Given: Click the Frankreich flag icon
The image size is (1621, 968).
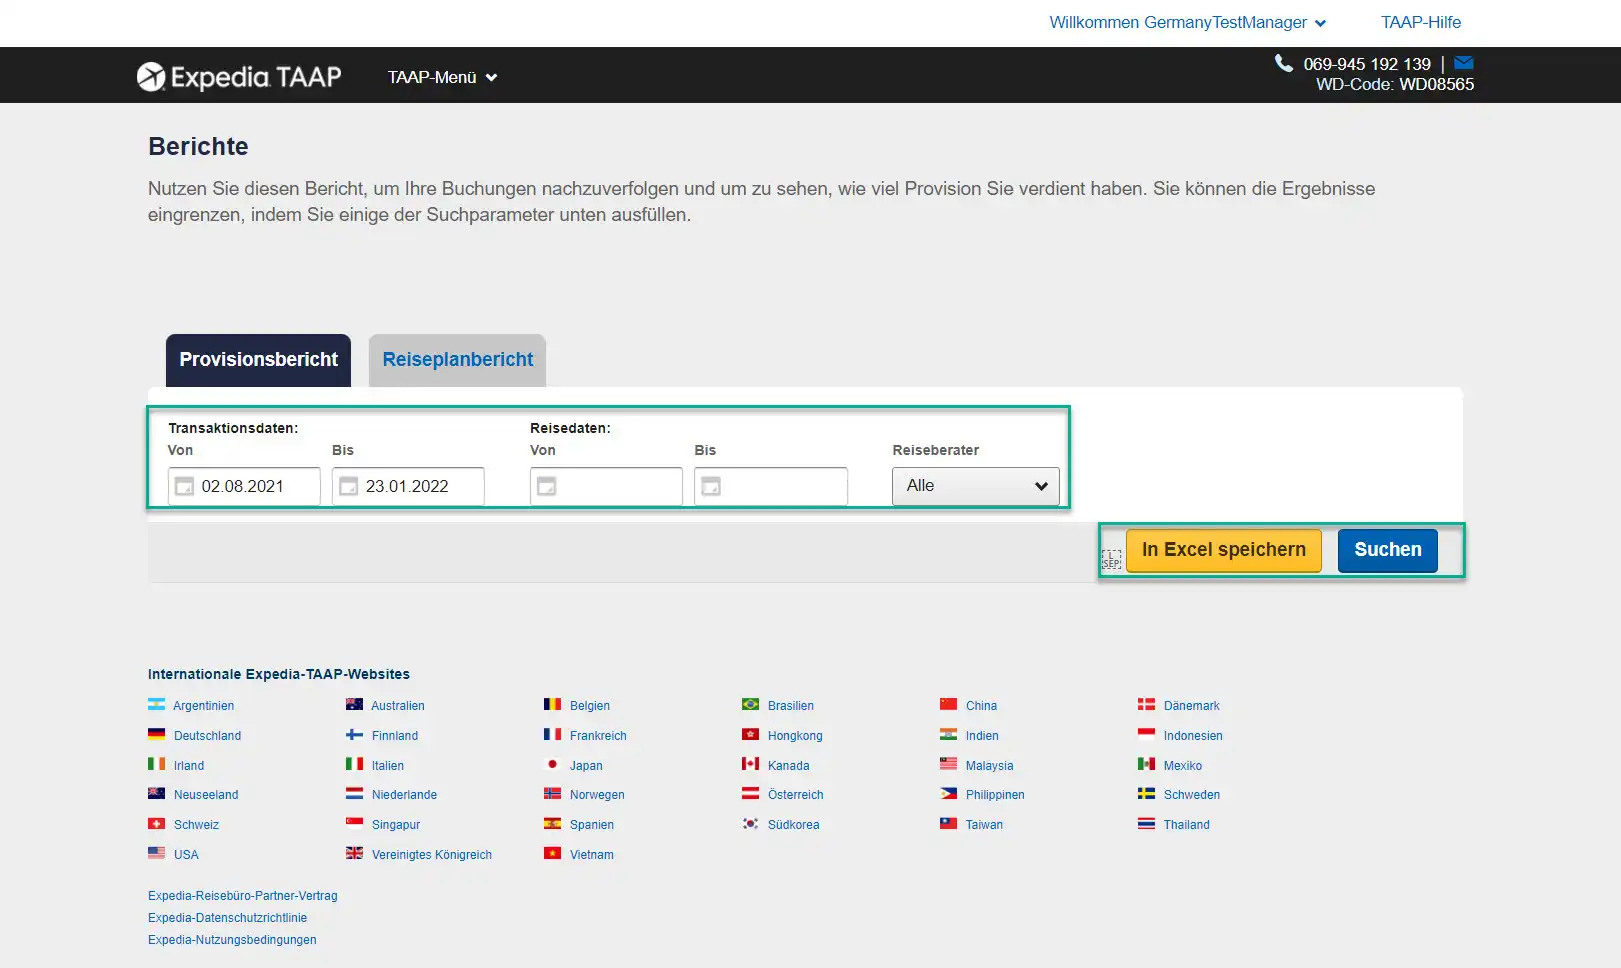Looking at the screenshot, I should coord(552,734).
